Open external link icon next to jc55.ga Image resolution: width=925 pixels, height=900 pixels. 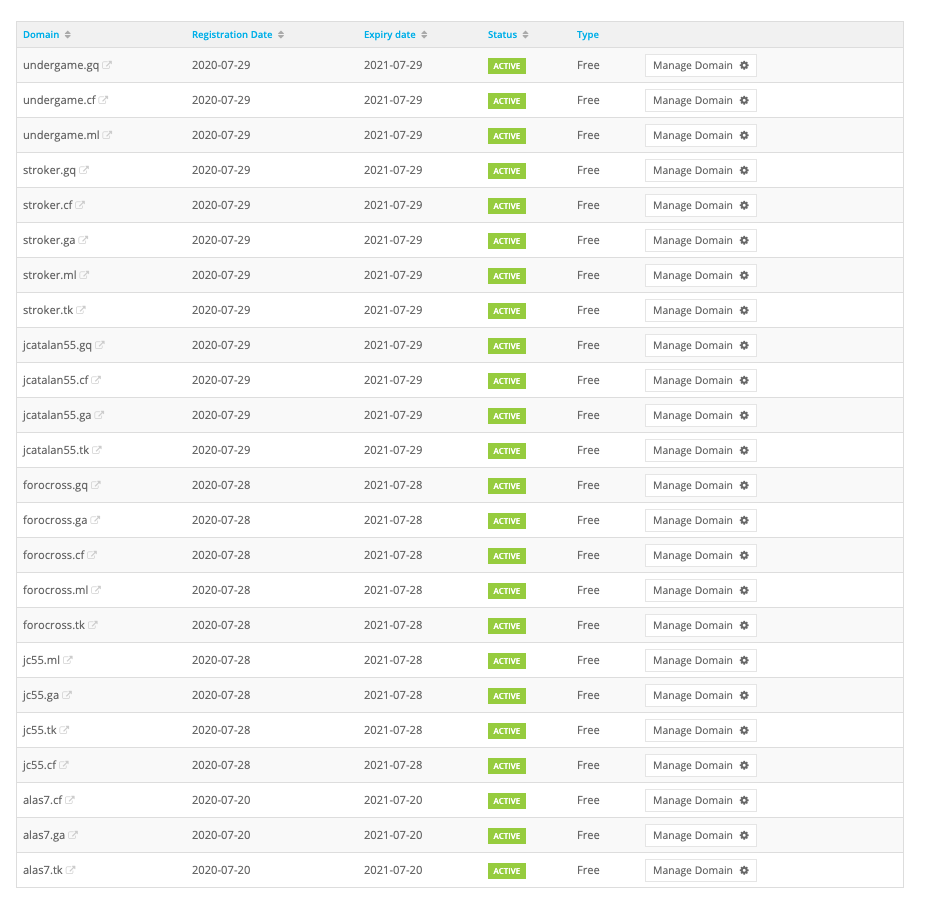click(x=67, y=695)
